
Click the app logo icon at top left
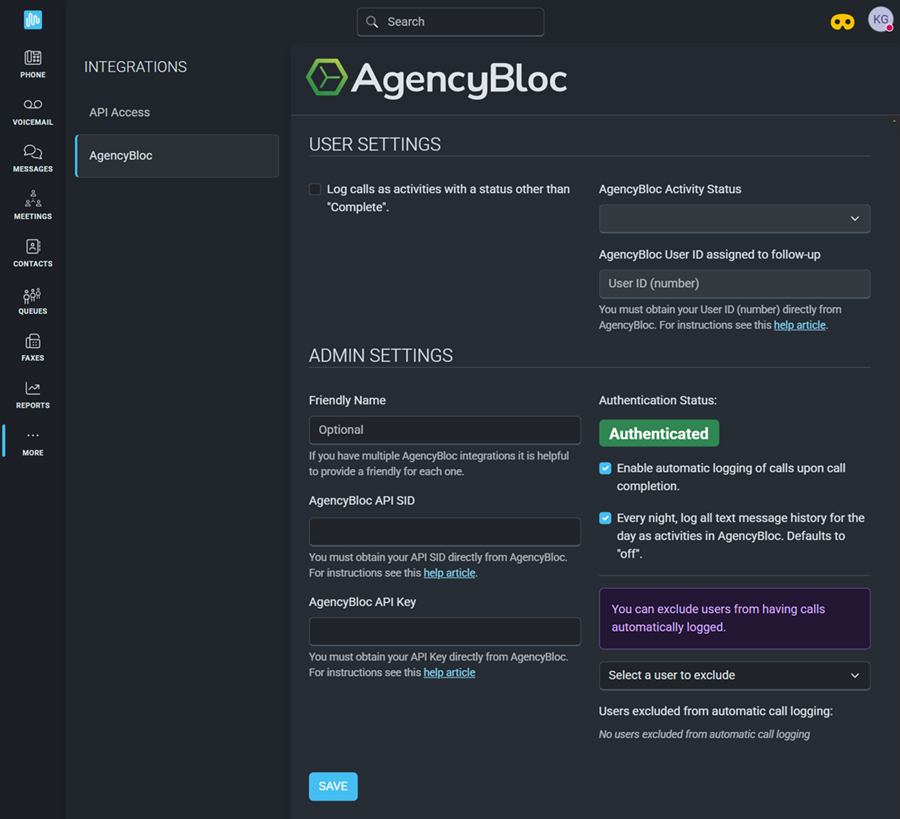pyautogui.click(x=33, y=20)
